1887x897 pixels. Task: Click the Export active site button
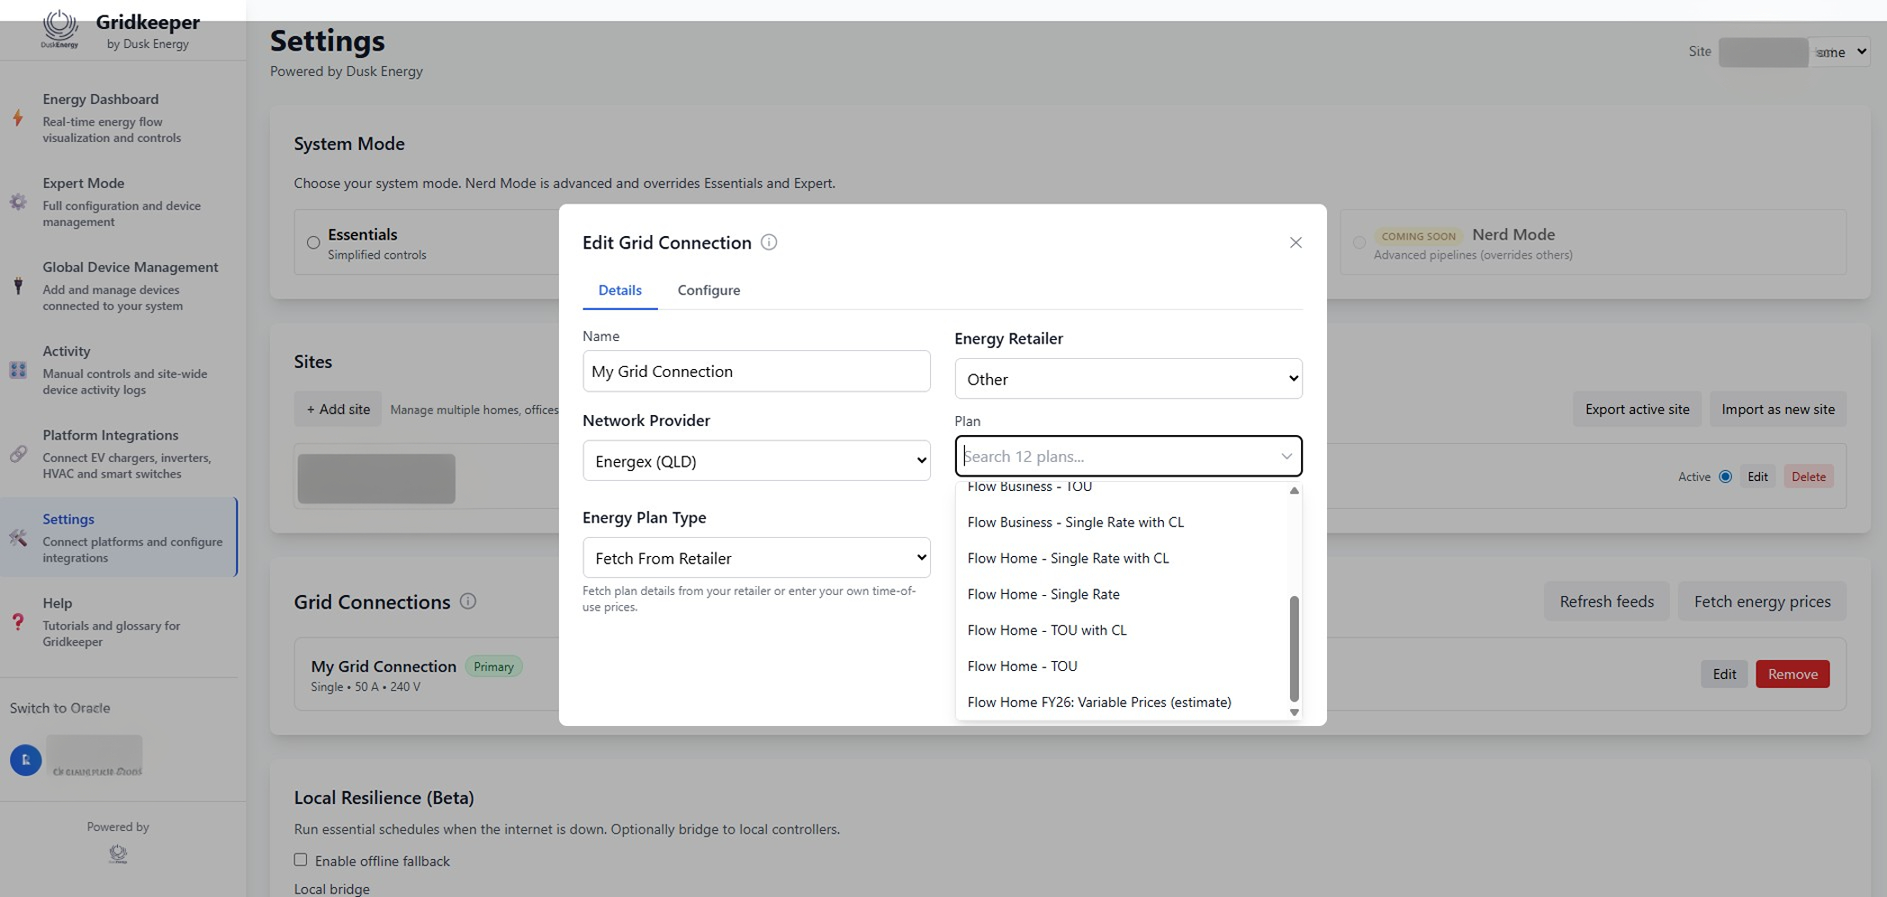pos(1637,409)
